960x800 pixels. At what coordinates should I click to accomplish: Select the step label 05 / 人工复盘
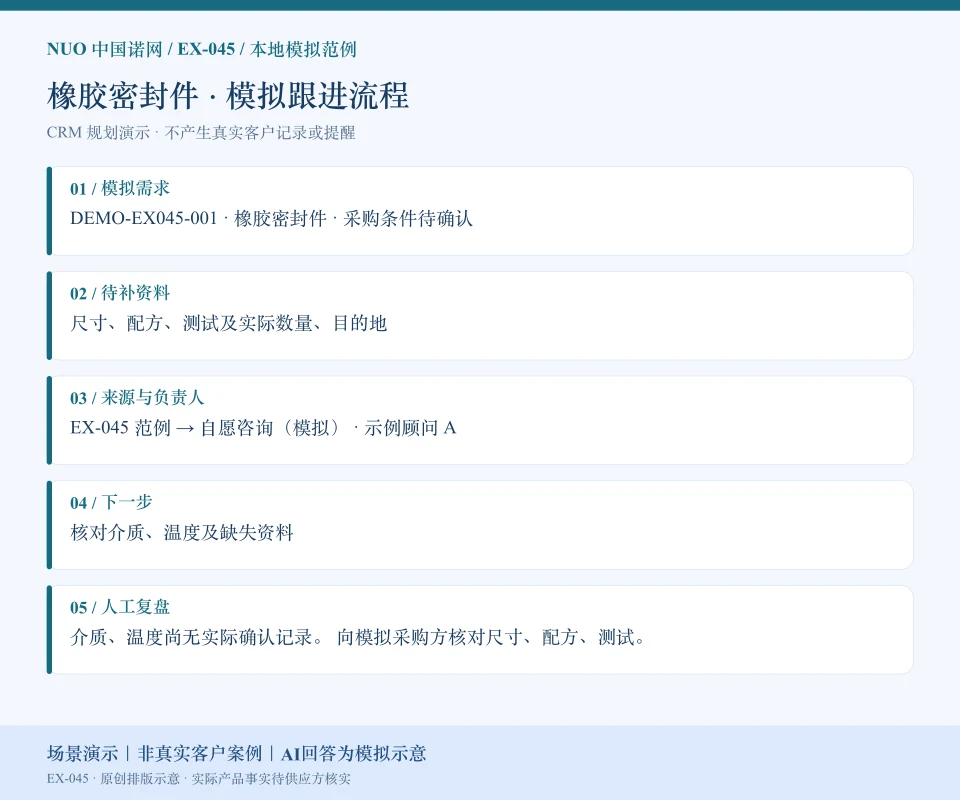pyautogui.click(x=119, y=607)
